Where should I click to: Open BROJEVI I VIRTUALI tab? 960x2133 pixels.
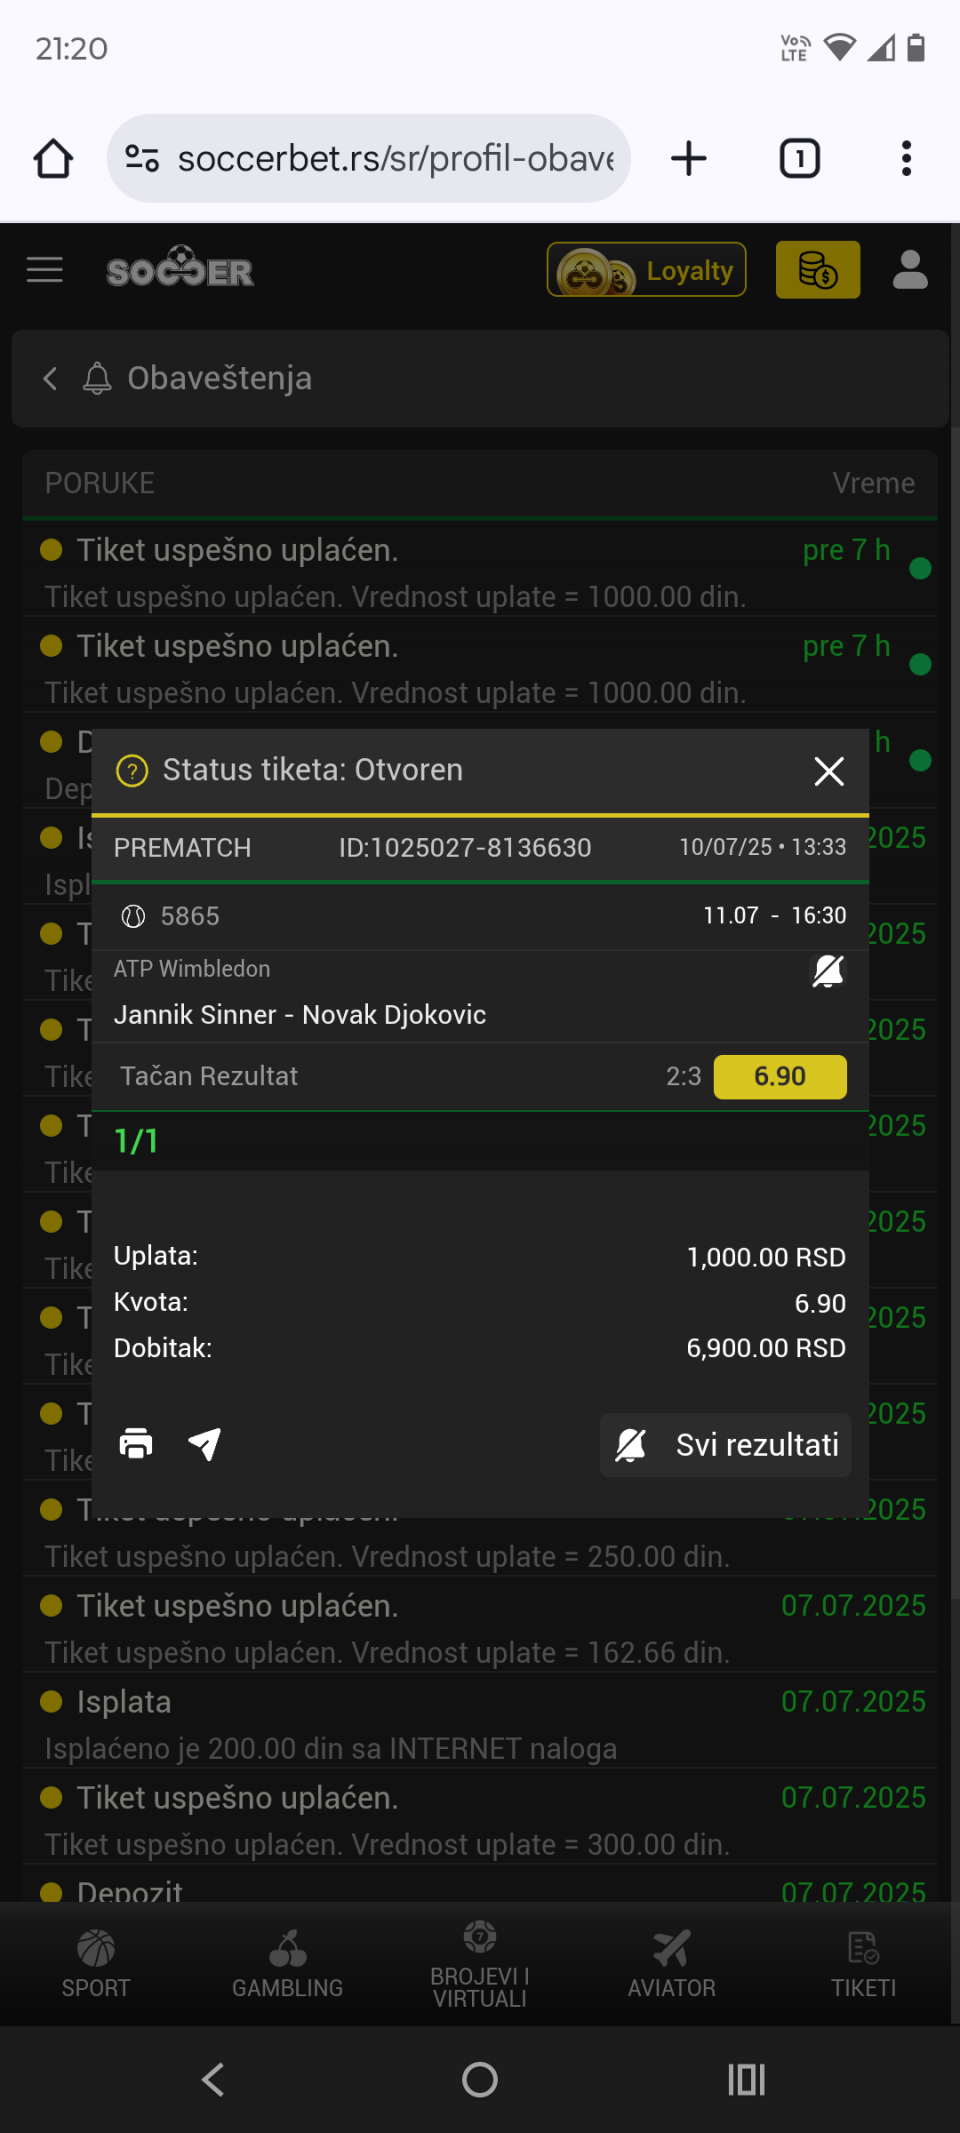[480, 1964]
